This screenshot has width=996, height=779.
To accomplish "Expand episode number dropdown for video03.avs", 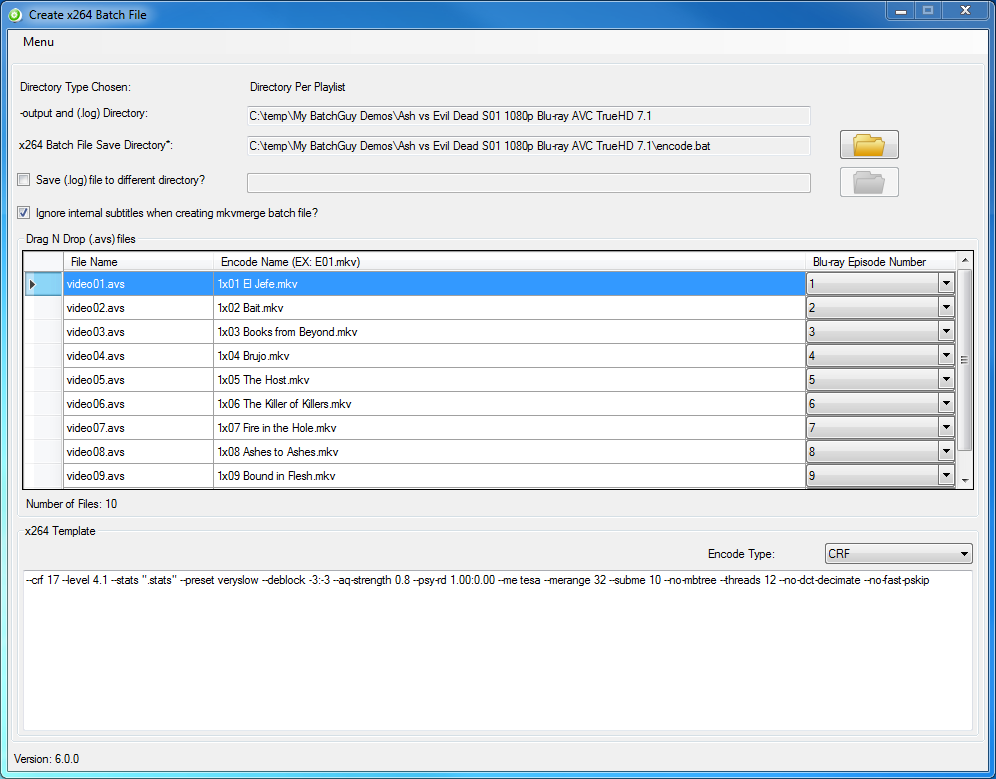I will coord(946,332).
